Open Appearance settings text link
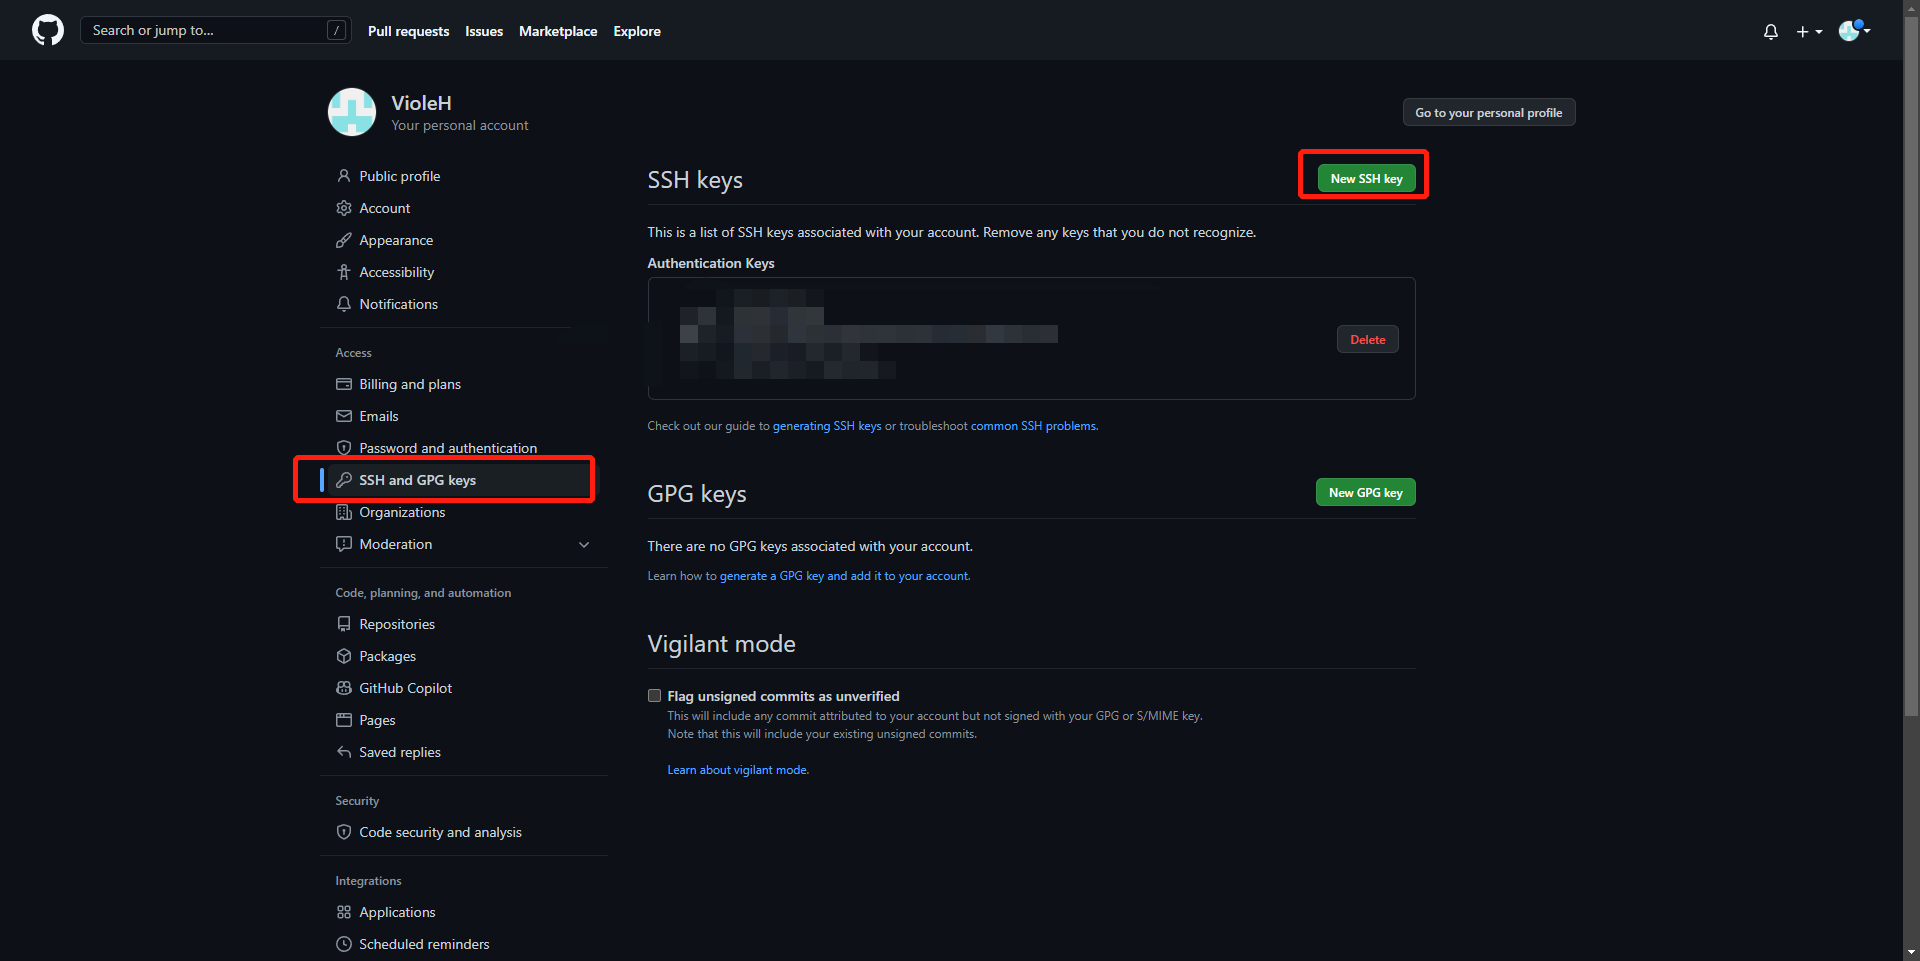The height and width of the screenshot is (961, 1920). click(396, 240)
